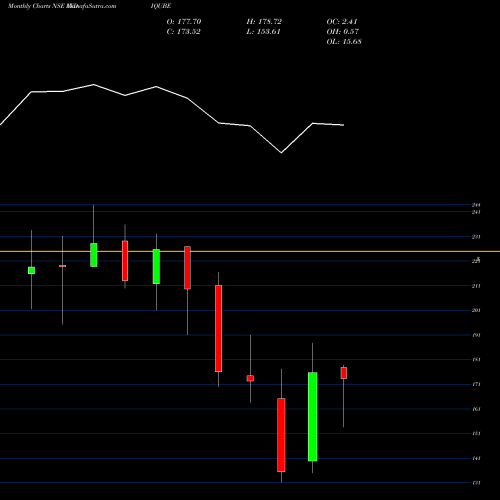Screen dimensions: 500x500
Task: Click the first small green candle
Action: [31, 270]
